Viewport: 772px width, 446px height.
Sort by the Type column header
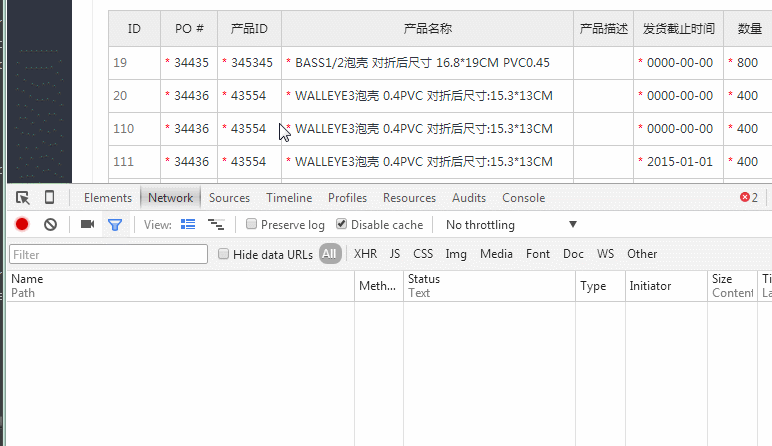pyautogui.click(x=601, y=286)
